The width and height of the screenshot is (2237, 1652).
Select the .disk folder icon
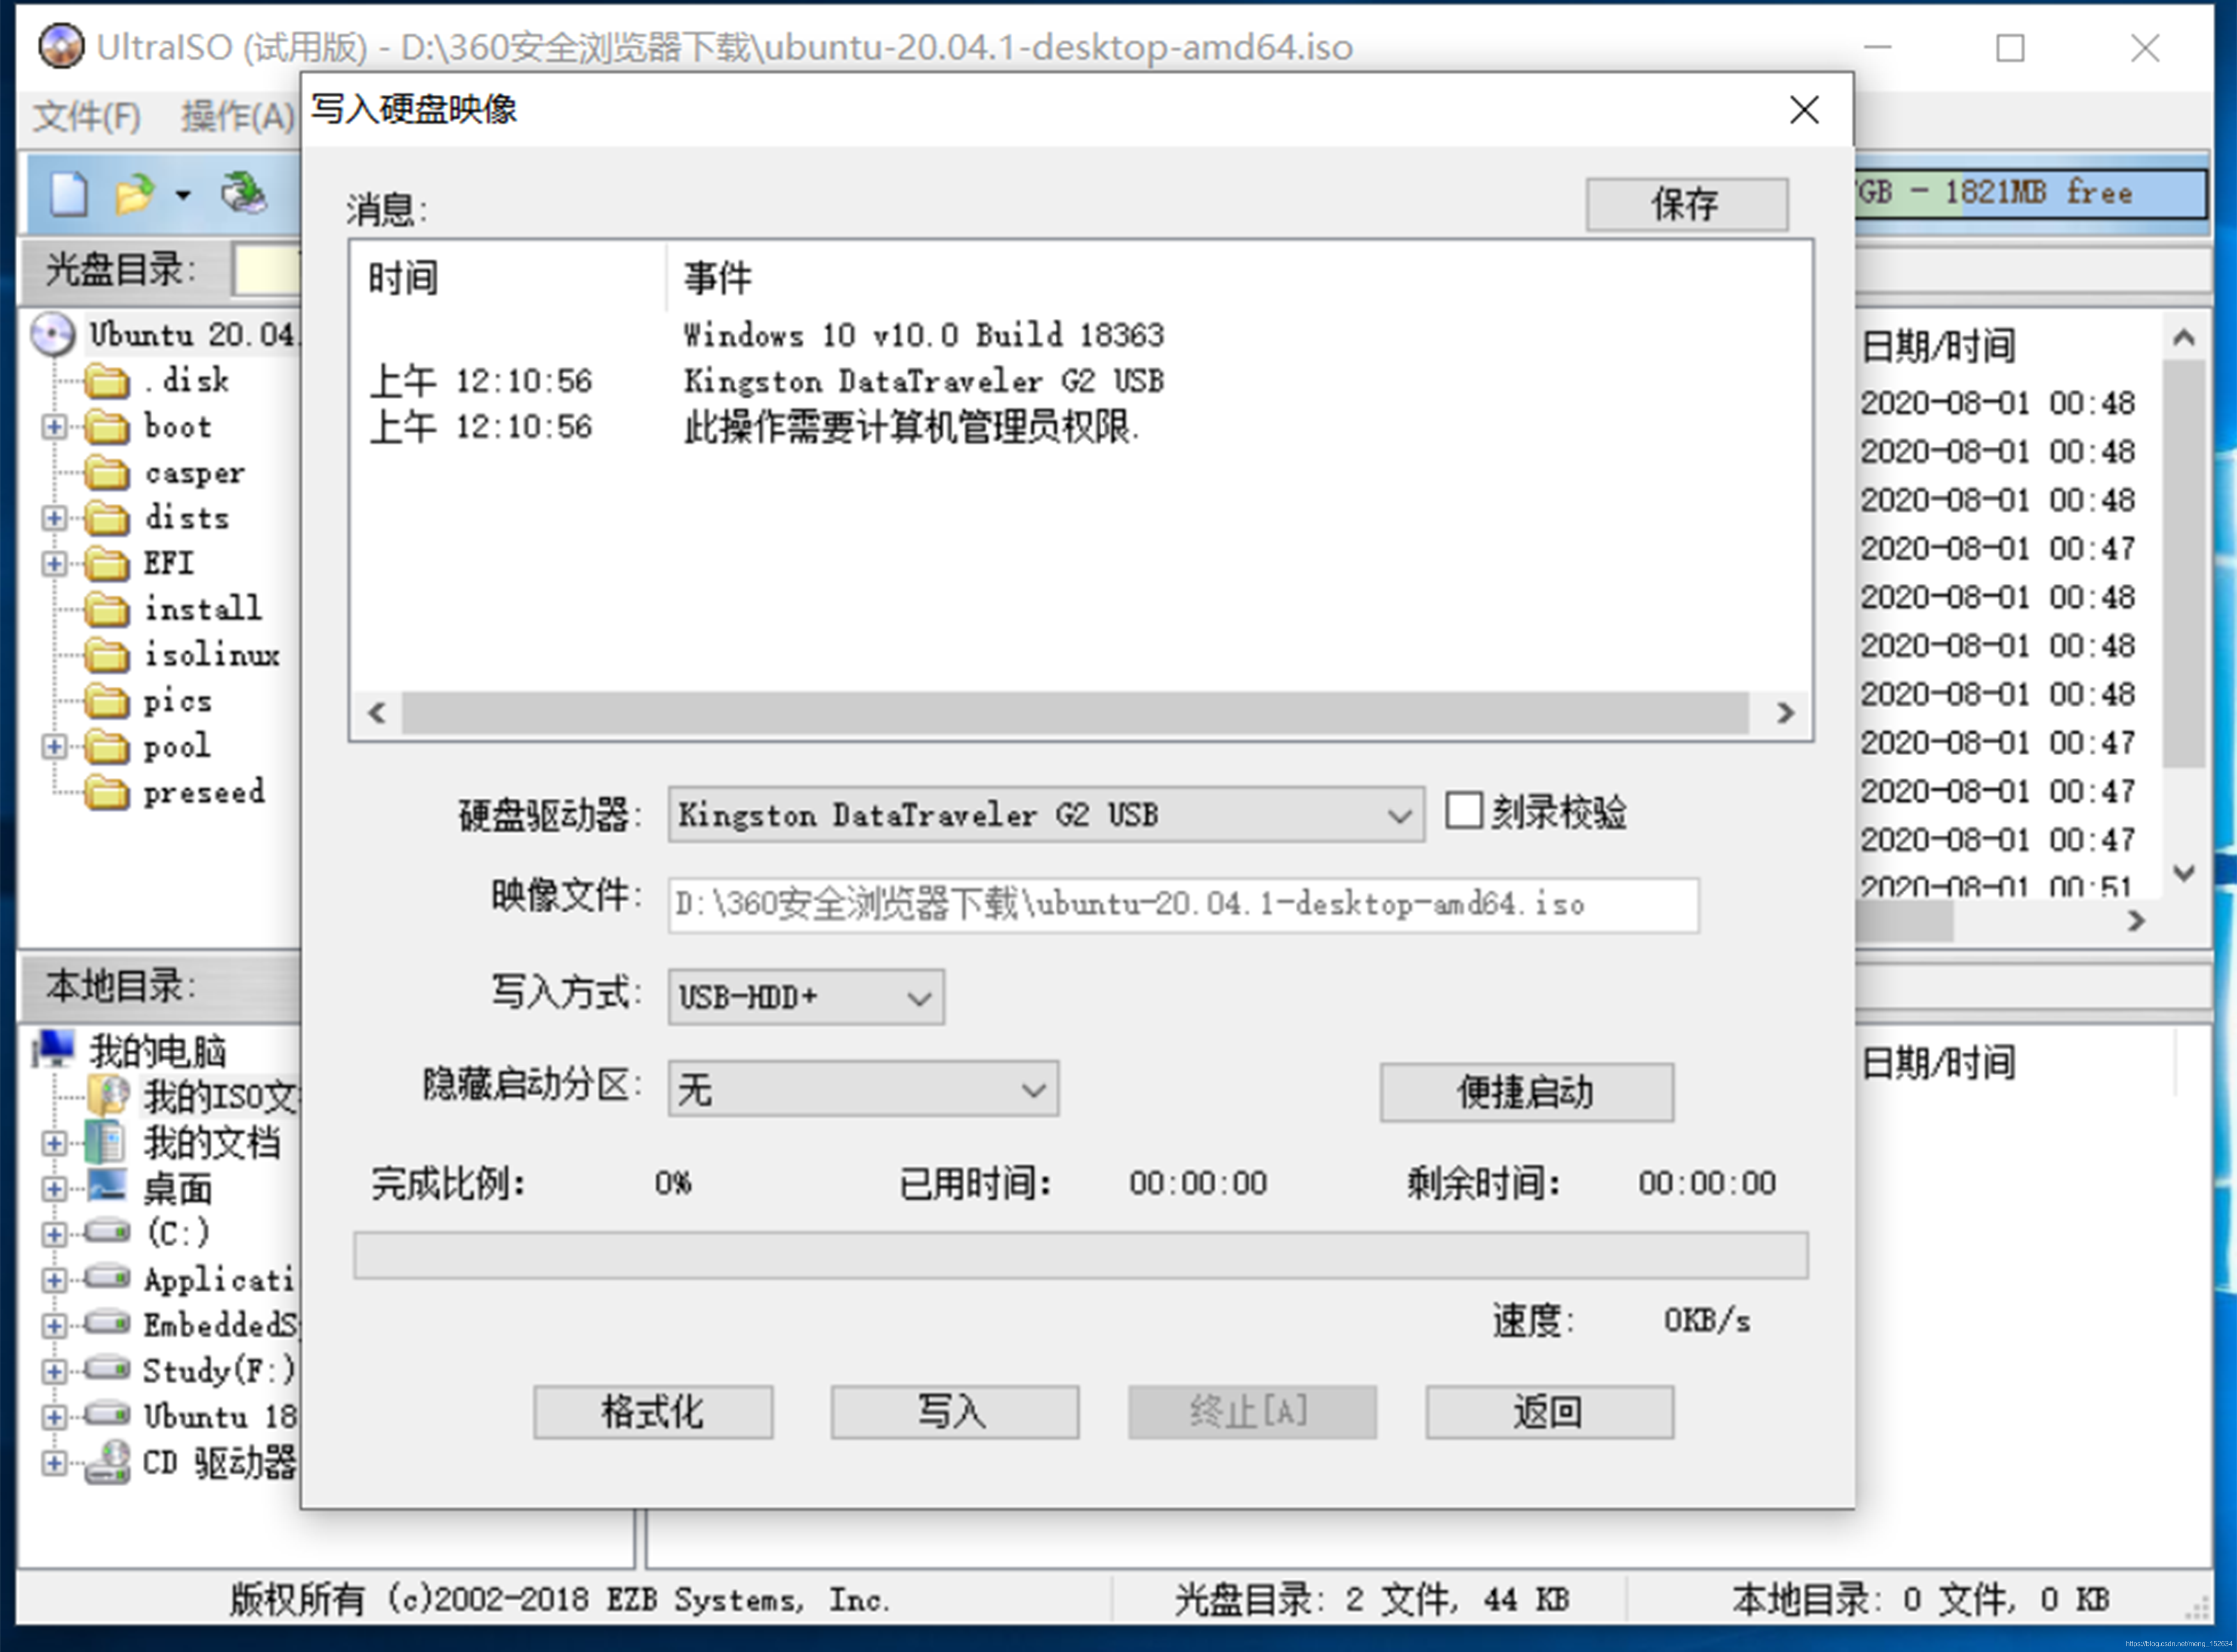[x=107, y=381]
